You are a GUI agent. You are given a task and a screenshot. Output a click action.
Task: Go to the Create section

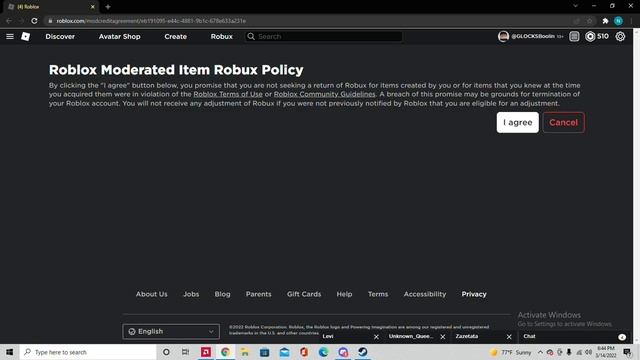(x=176, y=36)
